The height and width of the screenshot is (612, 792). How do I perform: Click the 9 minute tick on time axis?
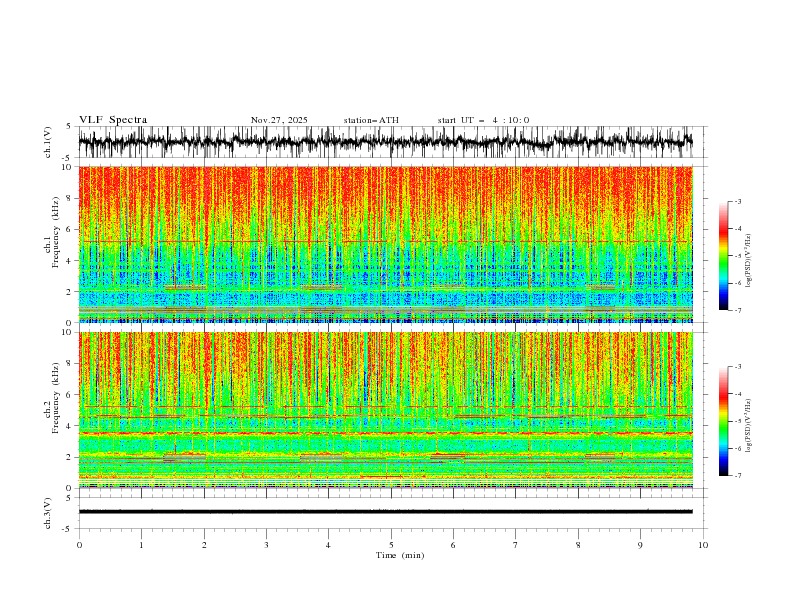tap(640, 545)
